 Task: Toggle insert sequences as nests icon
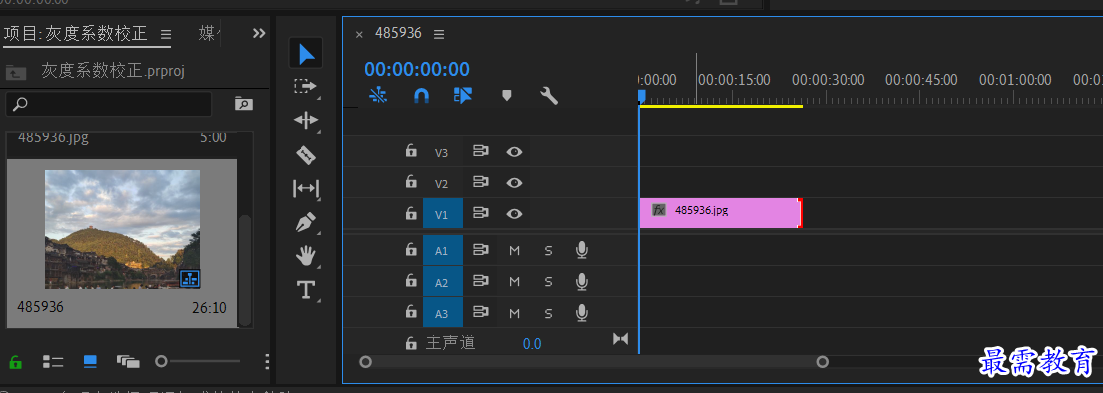click(x=378, y=96)
